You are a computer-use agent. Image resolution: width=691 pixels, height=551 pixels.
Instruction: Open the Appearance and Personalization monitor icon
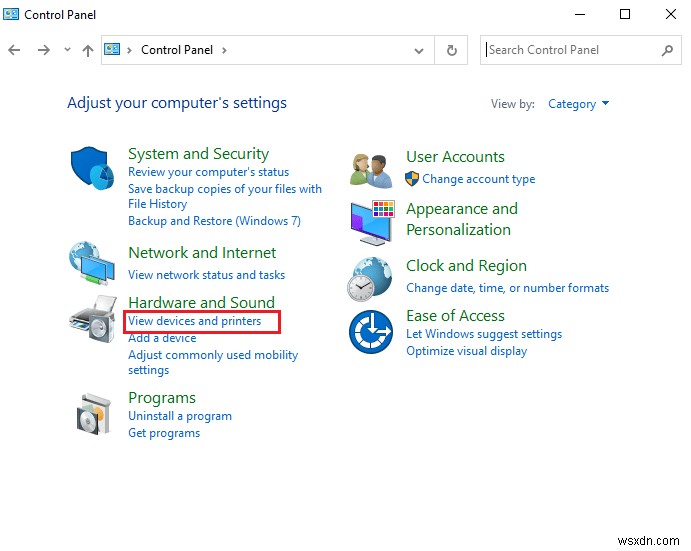pyautogui.click(x=372, y=223)
